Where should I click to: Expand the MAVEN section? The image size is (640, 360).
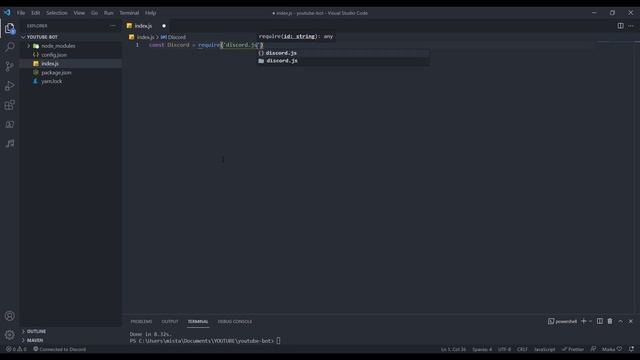click(72, 340)
